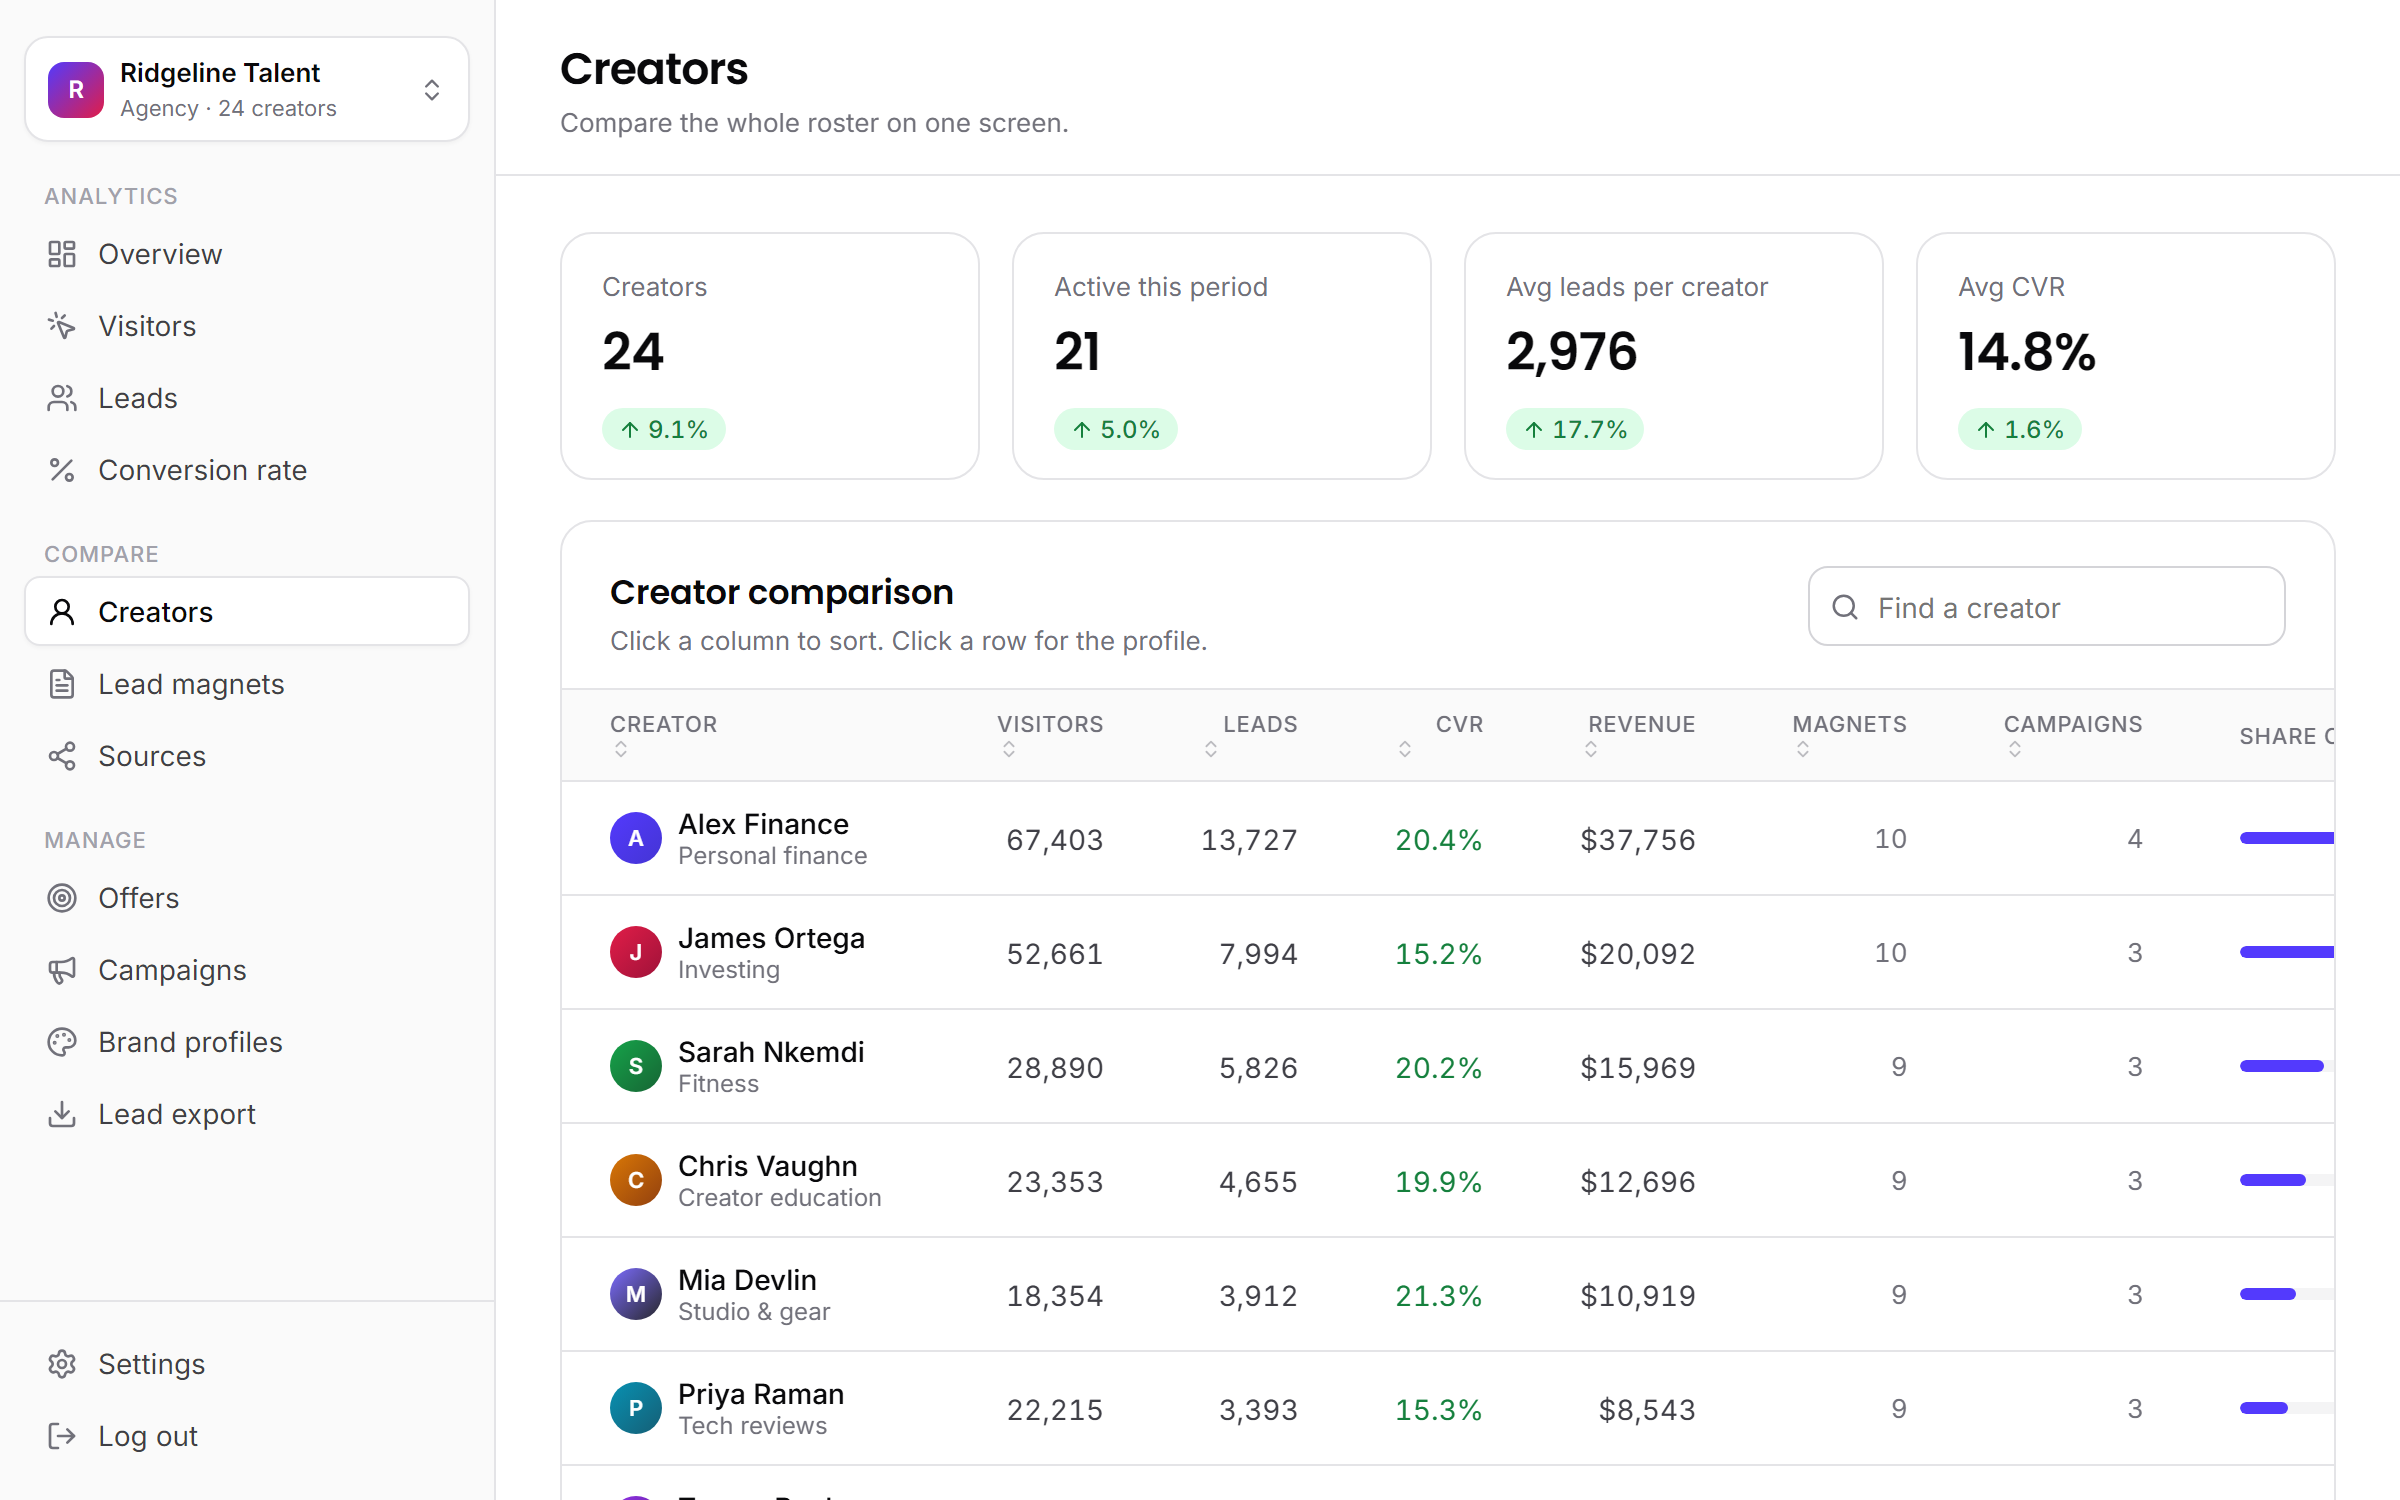The image size is (2400, 1500).
Task: Click the Active this period card
Action: click(1222, 356)
